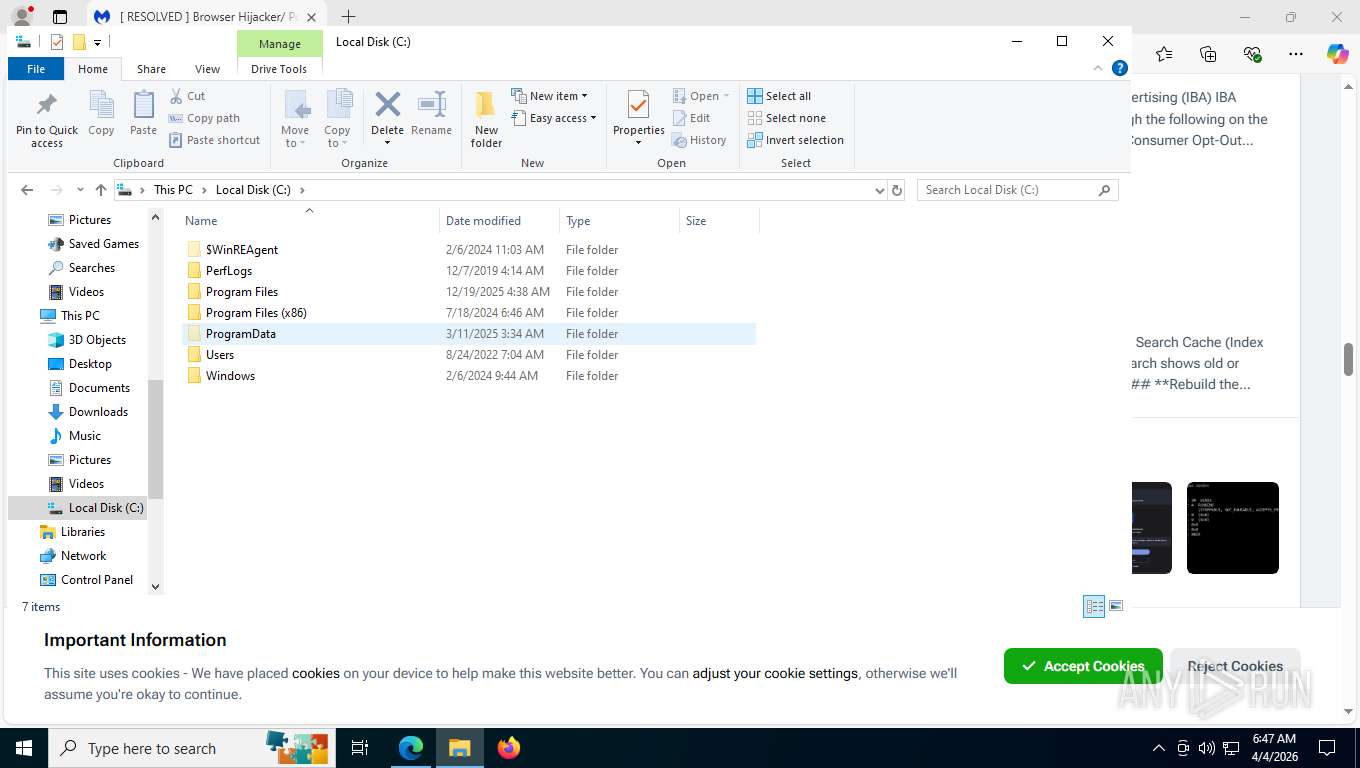Image resolution: width=1360 pixels, height=768 pixels.
Task: Click Reject Cookies in the browser
Action: point(1235,666)
